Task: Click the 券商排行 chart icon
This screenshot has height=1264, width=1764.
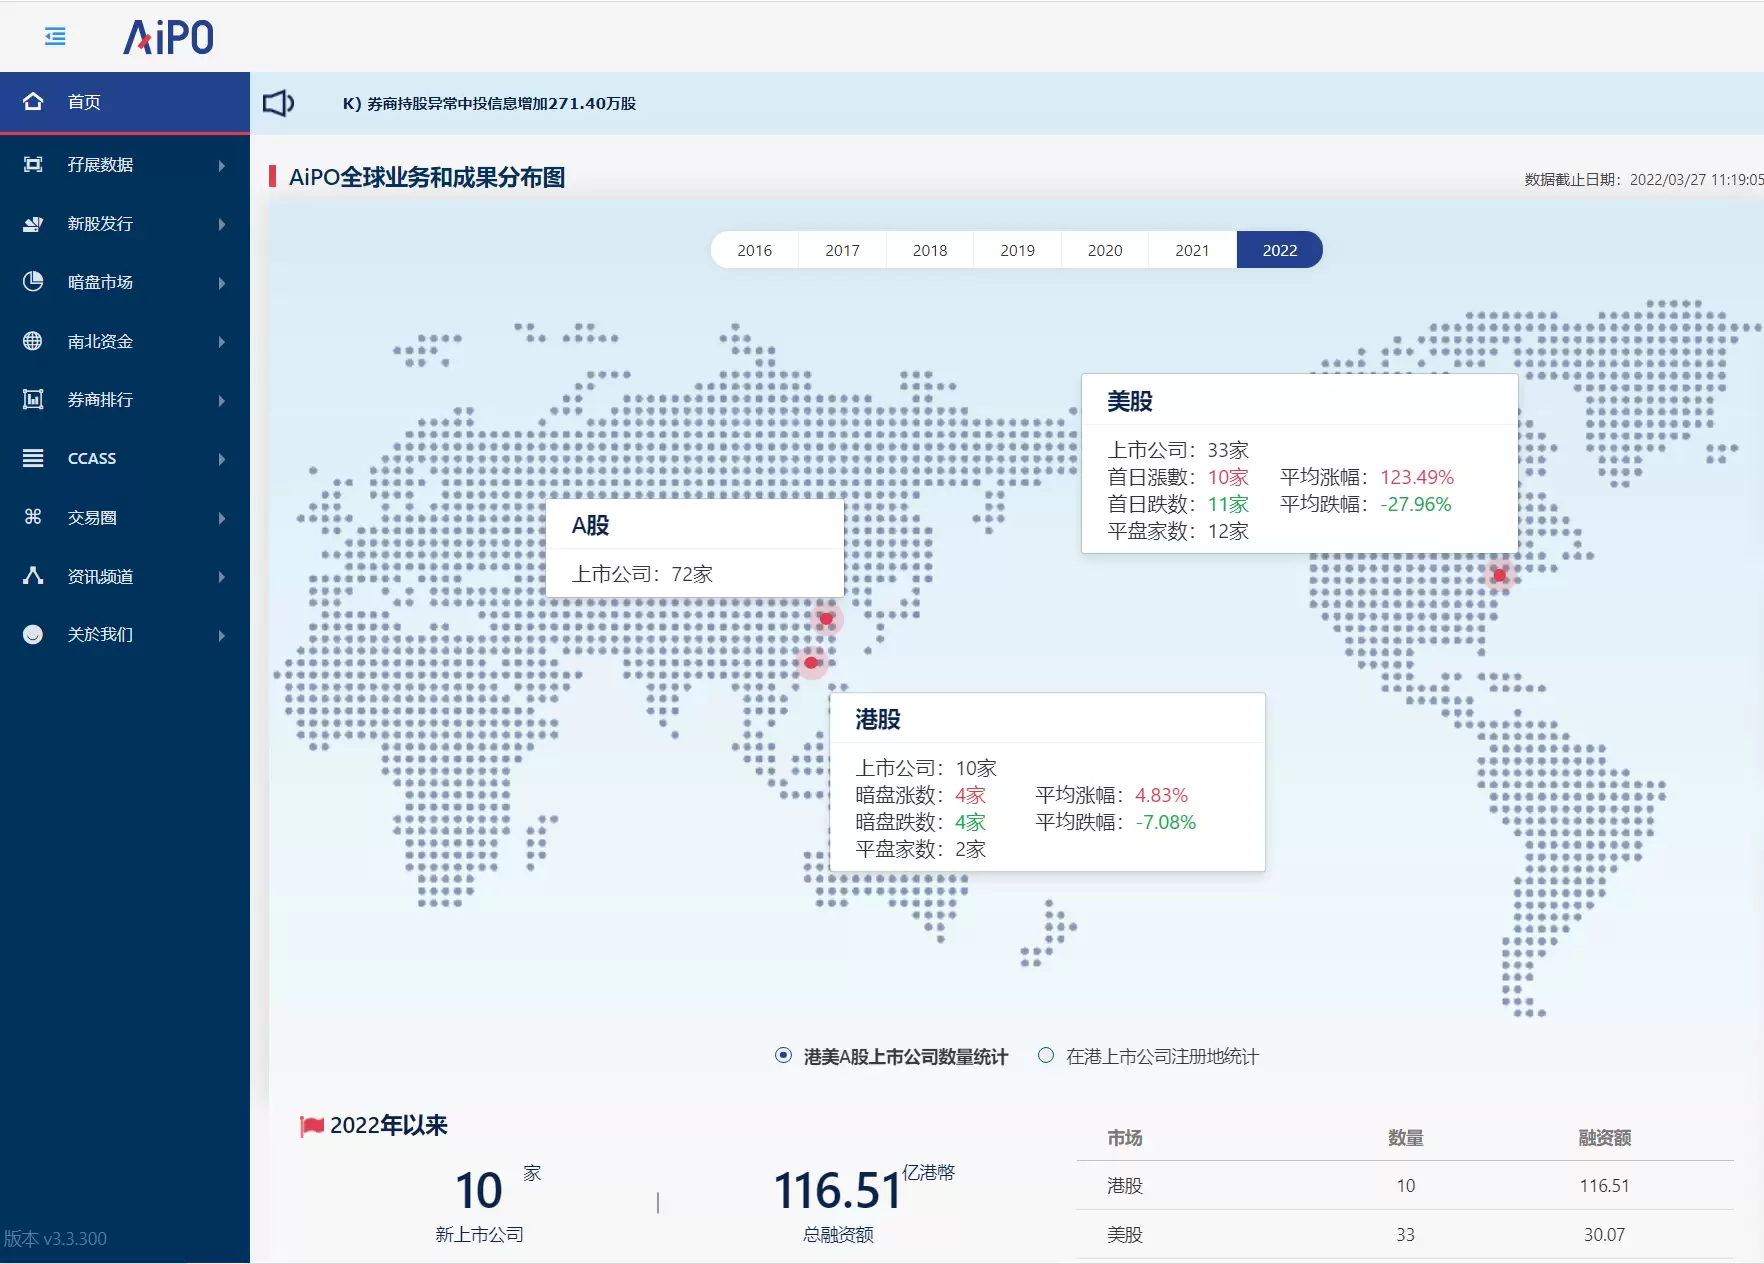Action: 33,399
